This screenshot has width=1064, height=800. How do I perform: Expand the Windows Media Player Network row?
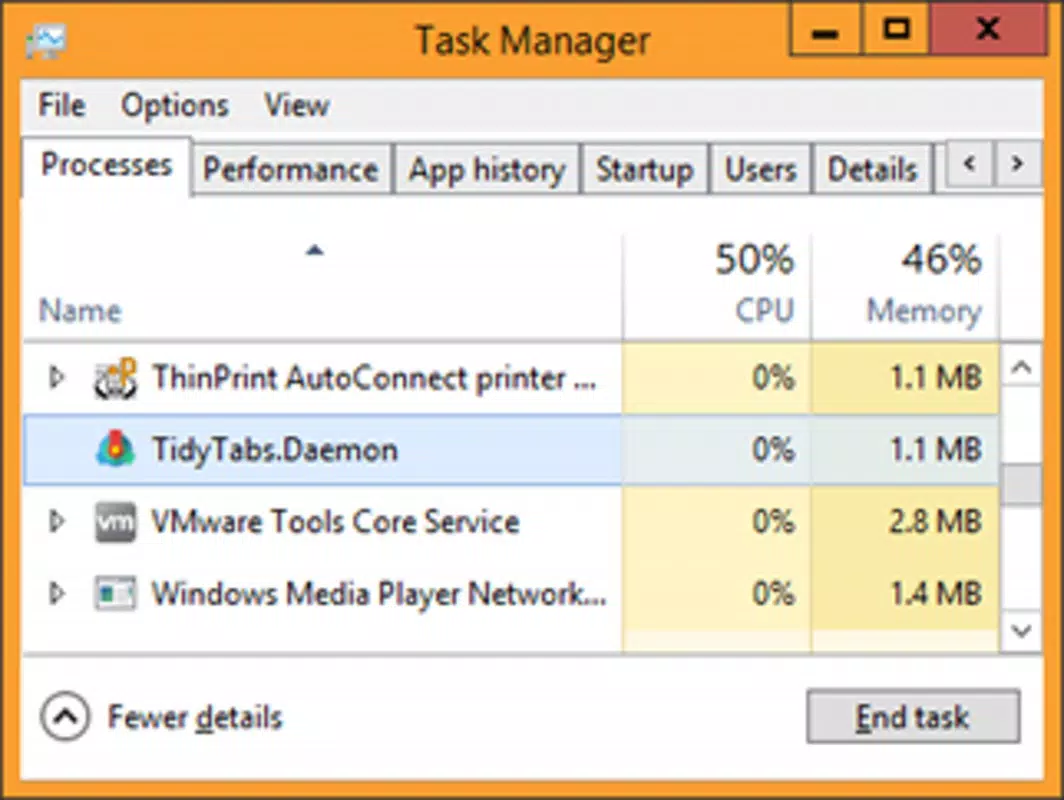[57, 593]
